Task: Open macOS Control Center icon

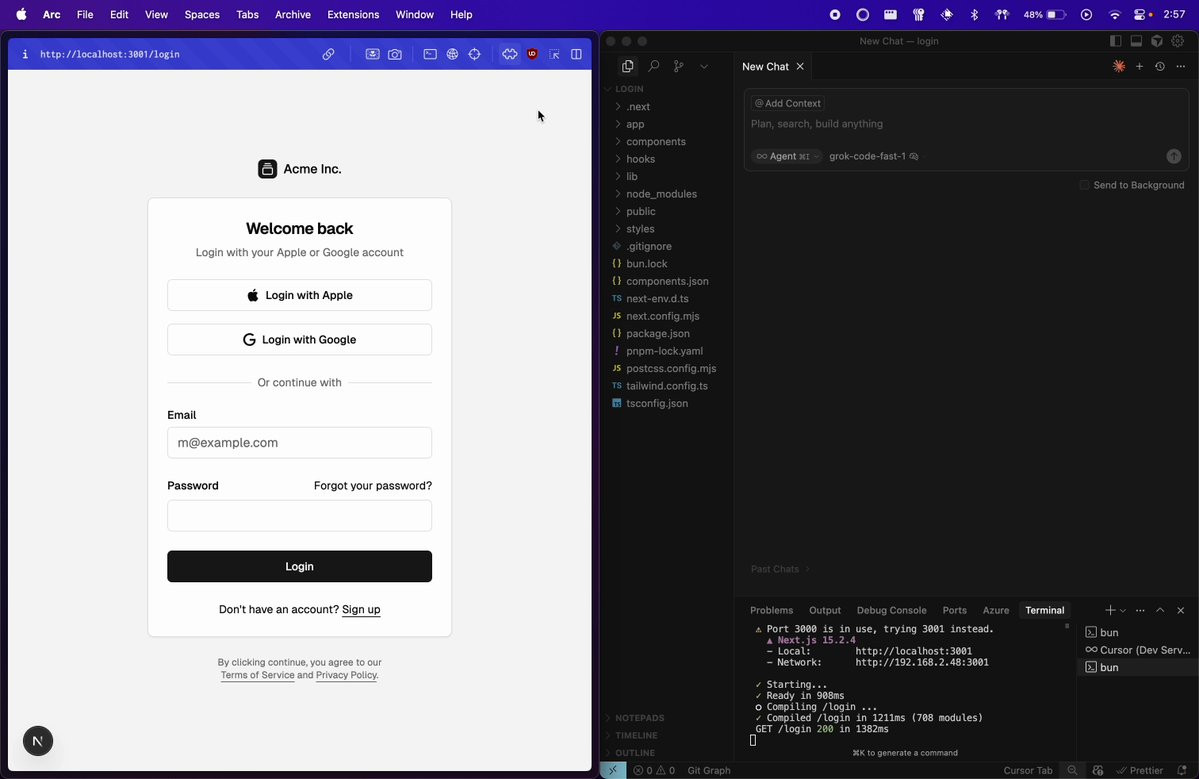Action: tap(1142, 15)
